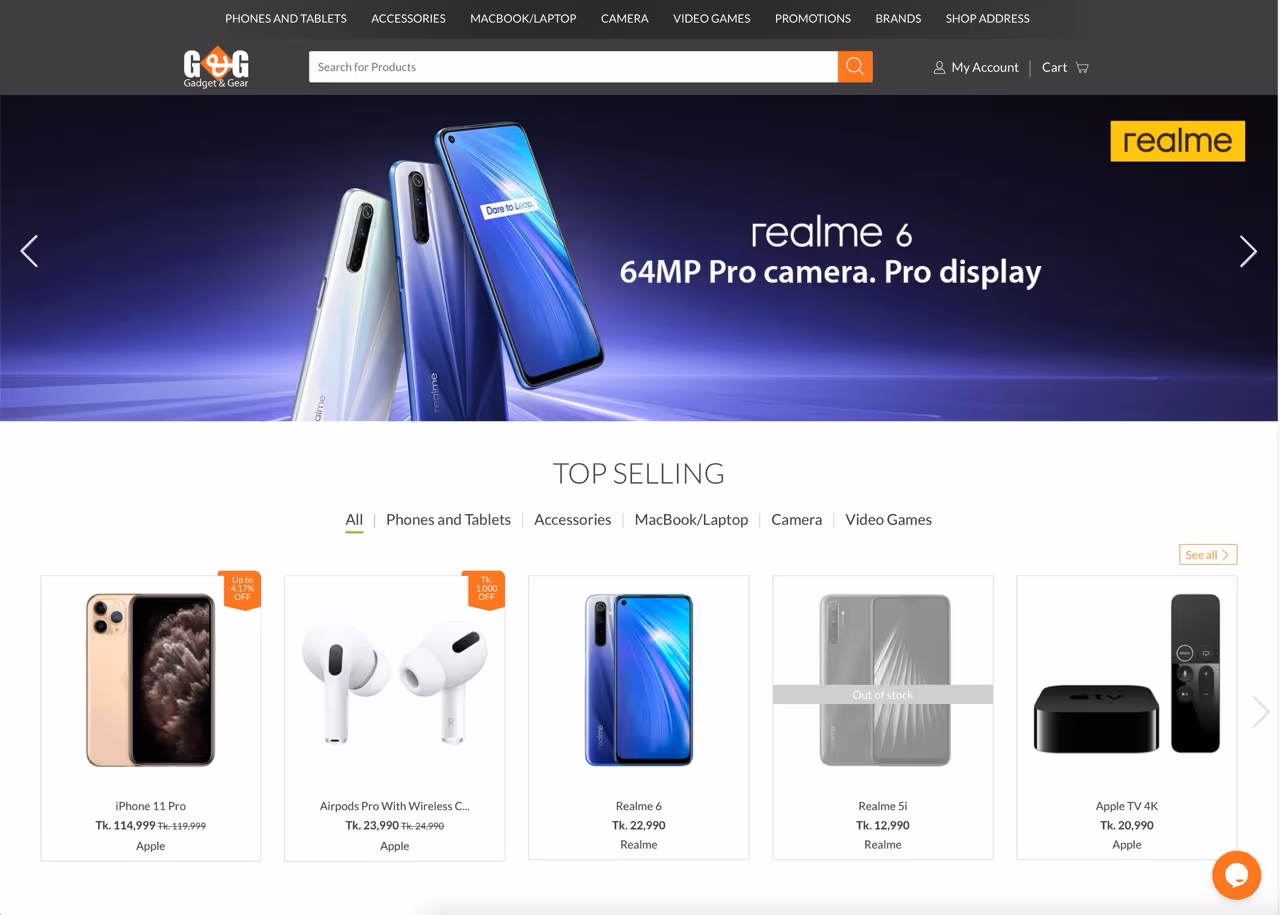Open the Accessories navigation menu
The width and height of the screenshot is (1280, 915).
click(x=408, y=18)
